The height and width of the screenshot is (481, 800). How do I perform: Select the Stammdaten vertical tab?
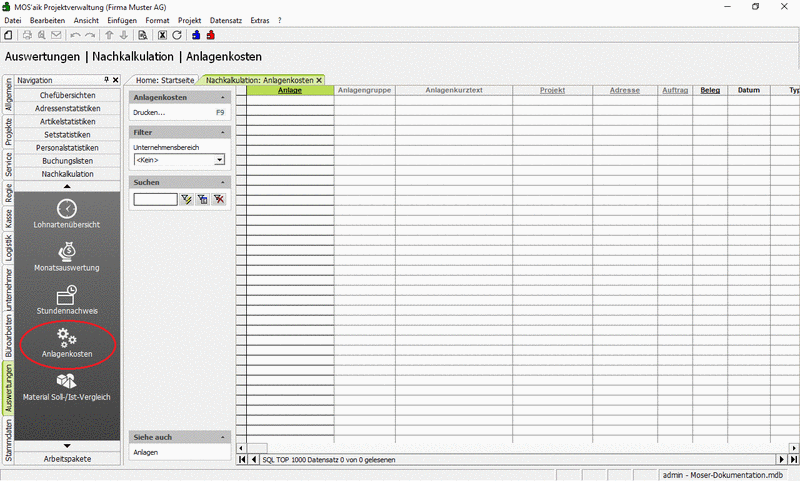pyautogui.click(x=8, y=441)
